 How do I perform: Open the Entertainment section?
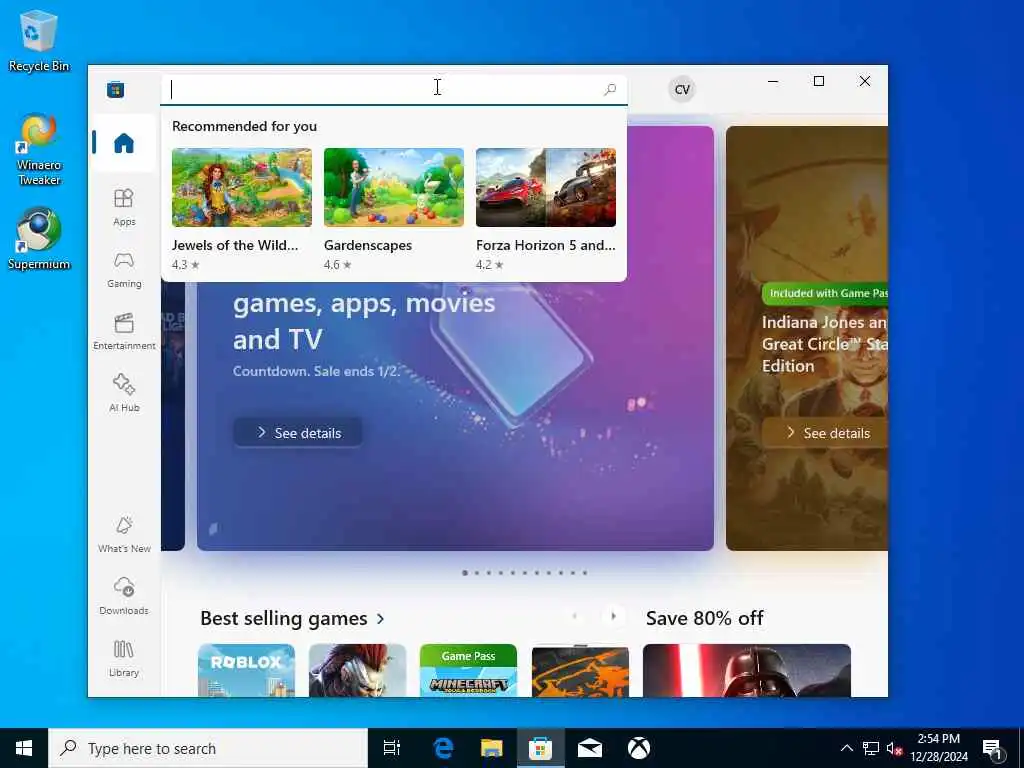(124, 332)
